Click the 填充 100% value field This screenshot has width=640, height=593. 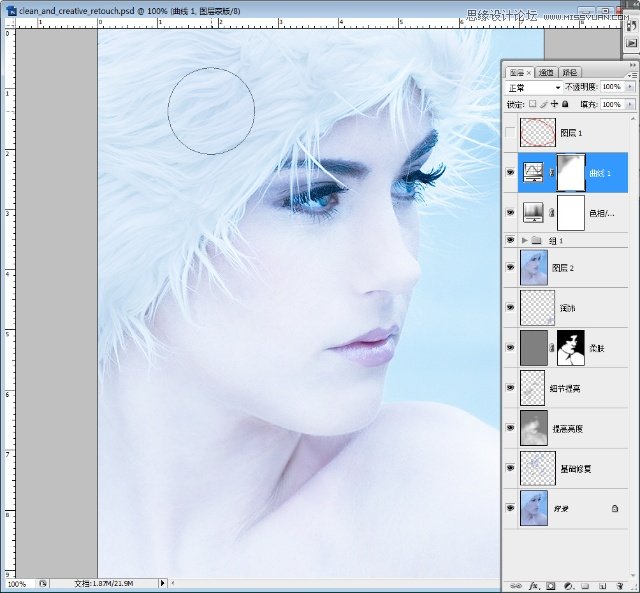613,104
